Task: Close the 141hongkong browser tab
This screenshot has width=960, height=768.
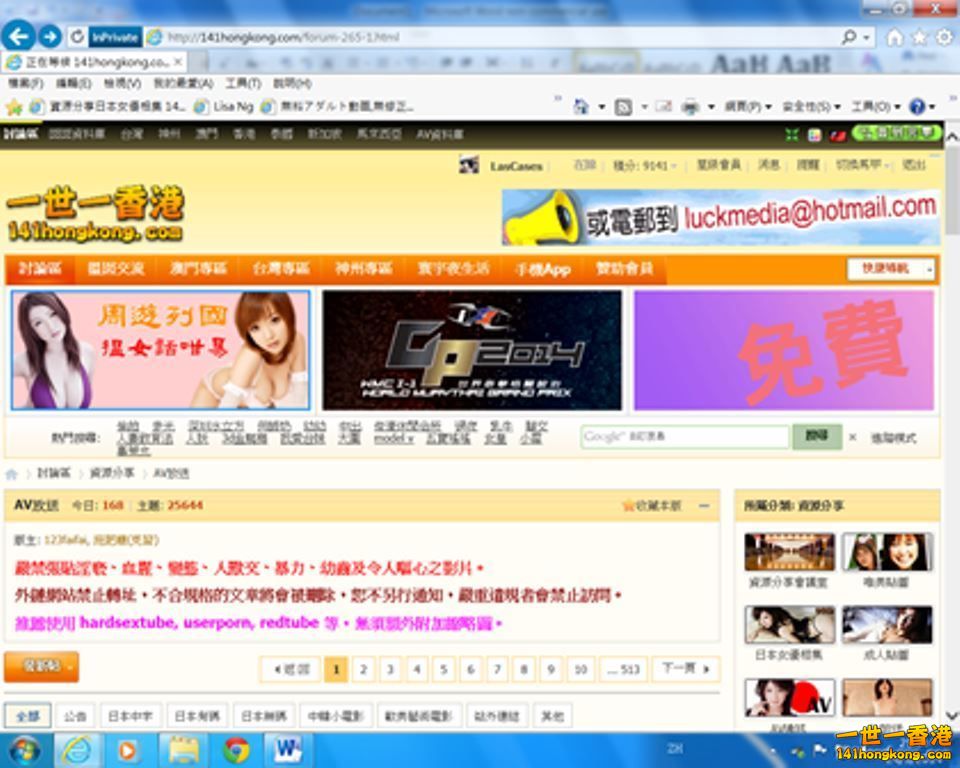Action: [x=178, y=62]
